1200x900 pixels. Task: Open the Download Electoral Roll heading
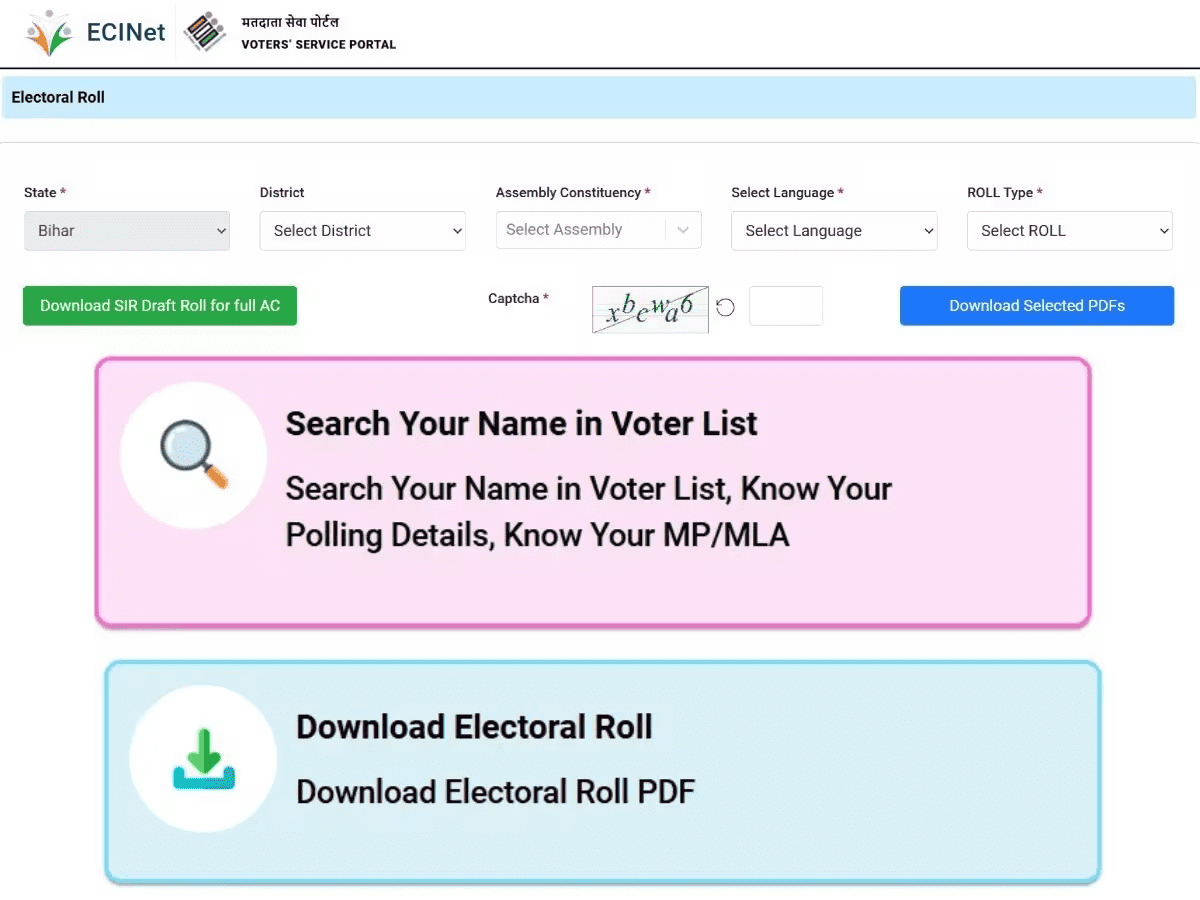474,726
